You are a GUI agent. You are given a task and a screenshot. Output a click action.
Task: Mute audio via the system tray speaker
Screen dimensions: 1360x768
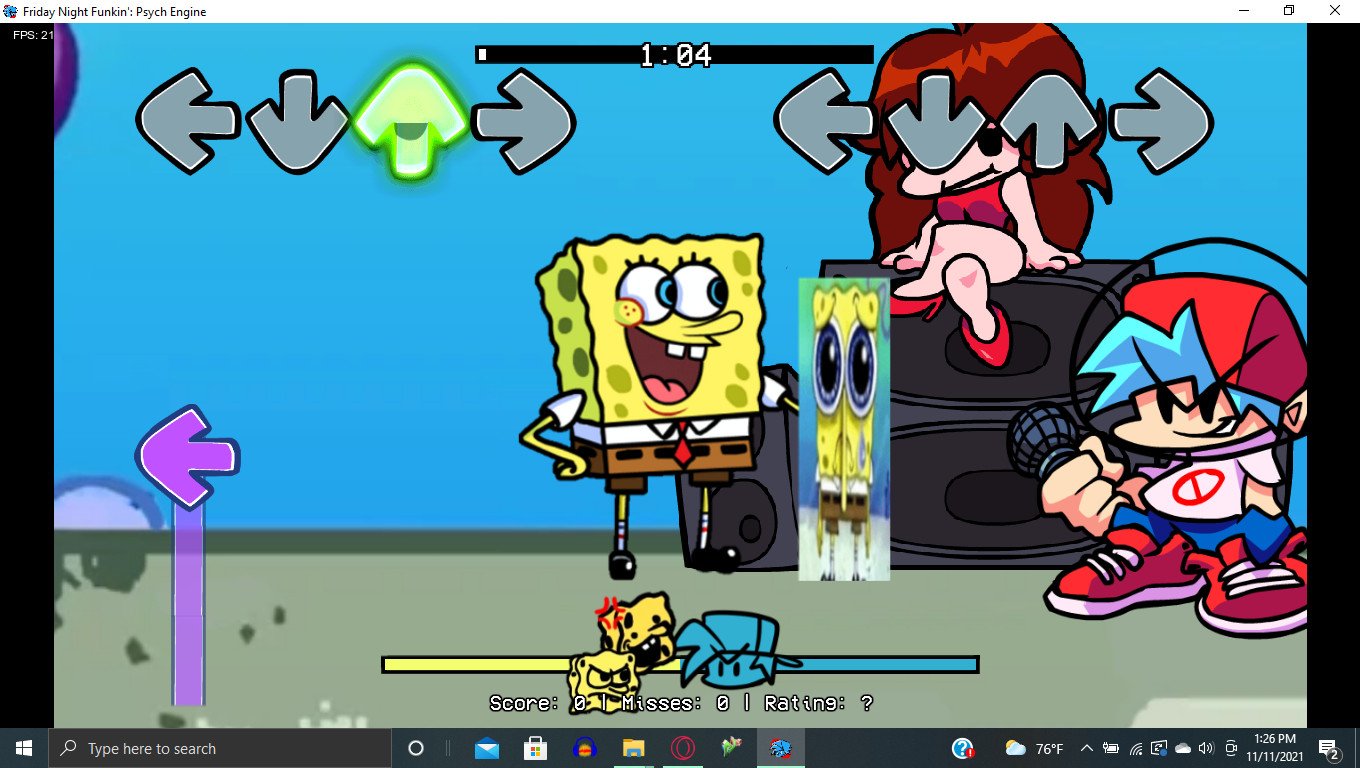click(x=1204, y=748)
